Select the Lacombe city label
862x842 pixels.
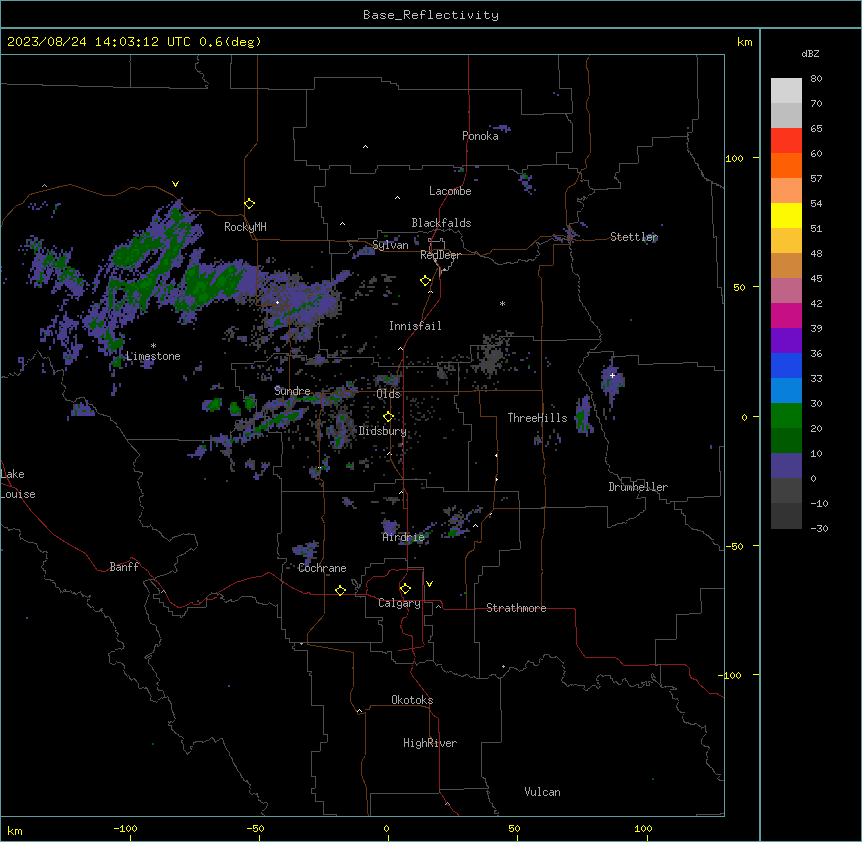pyautogui.click(x=450, y=191)
